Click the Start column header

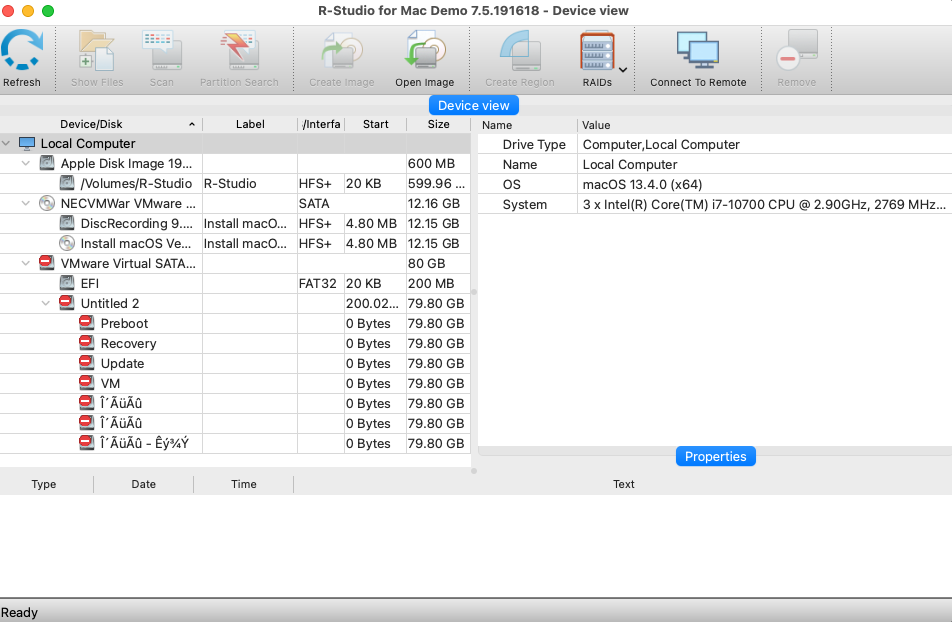(375, 124)
